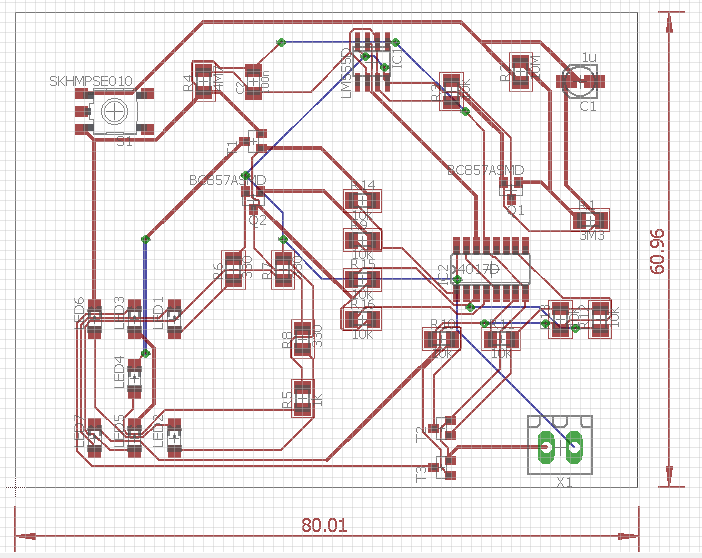
Task: Select the X1 connector right green pad
Action: tap(575, 448)
